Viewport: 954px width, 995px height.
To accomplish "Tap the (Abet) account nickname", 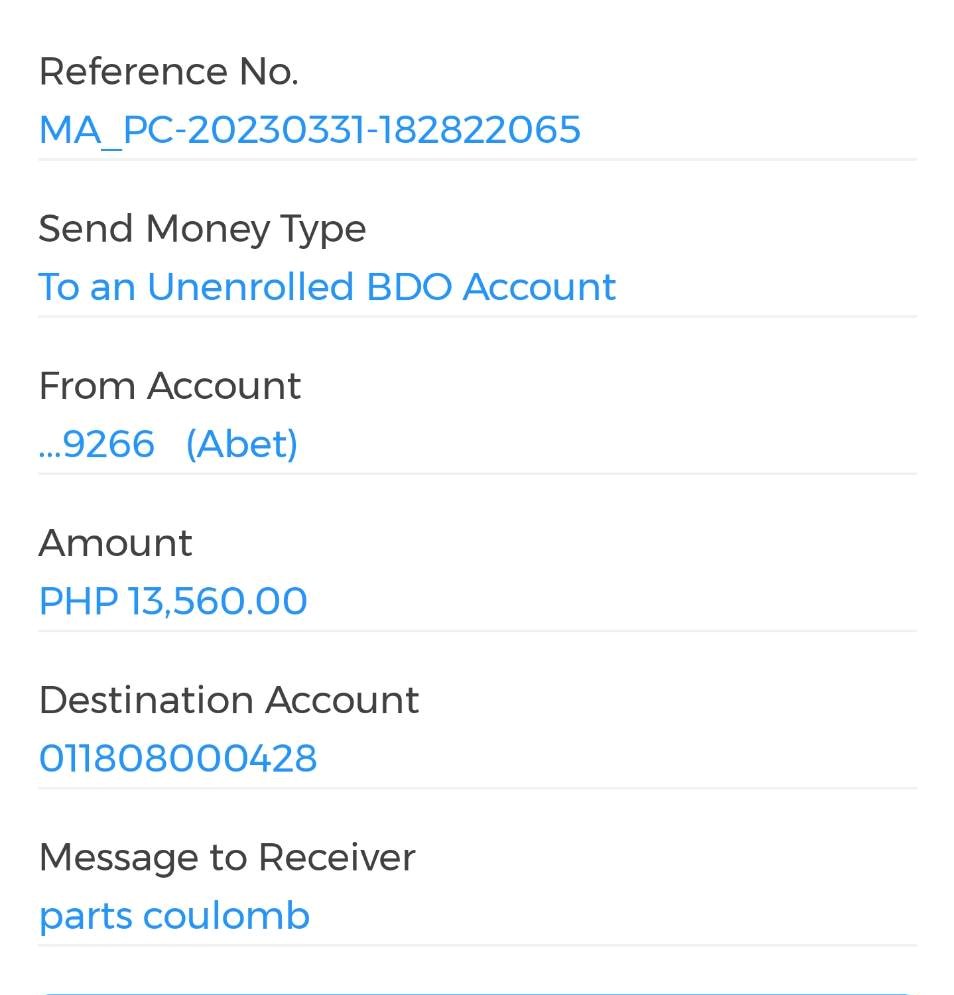I will point(242,444).
